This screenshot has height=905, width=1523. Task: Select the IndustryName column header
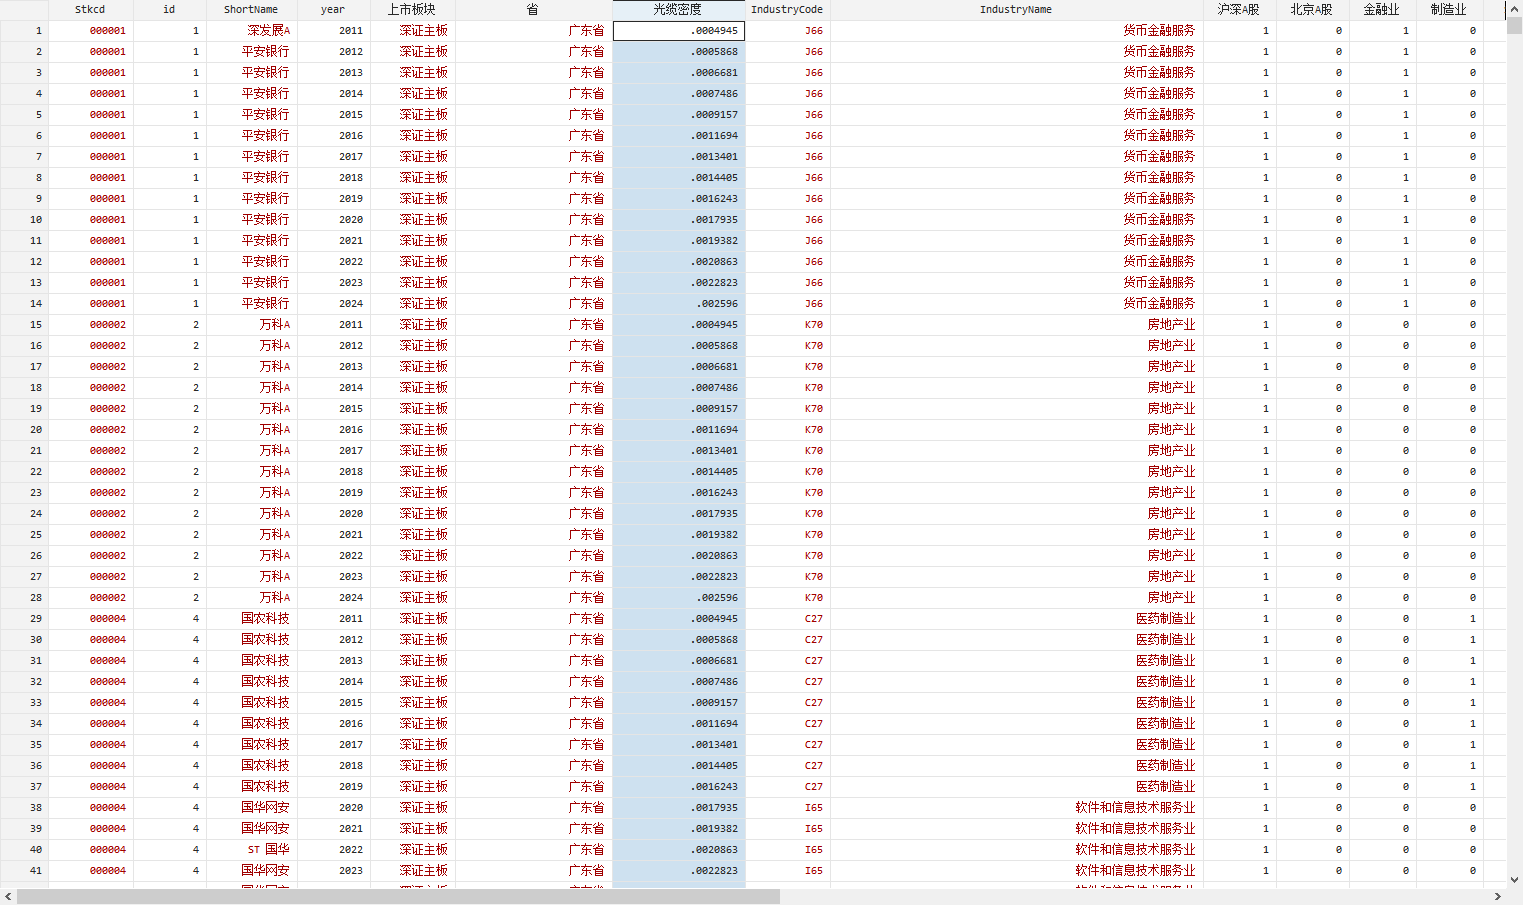(1015, 9)
